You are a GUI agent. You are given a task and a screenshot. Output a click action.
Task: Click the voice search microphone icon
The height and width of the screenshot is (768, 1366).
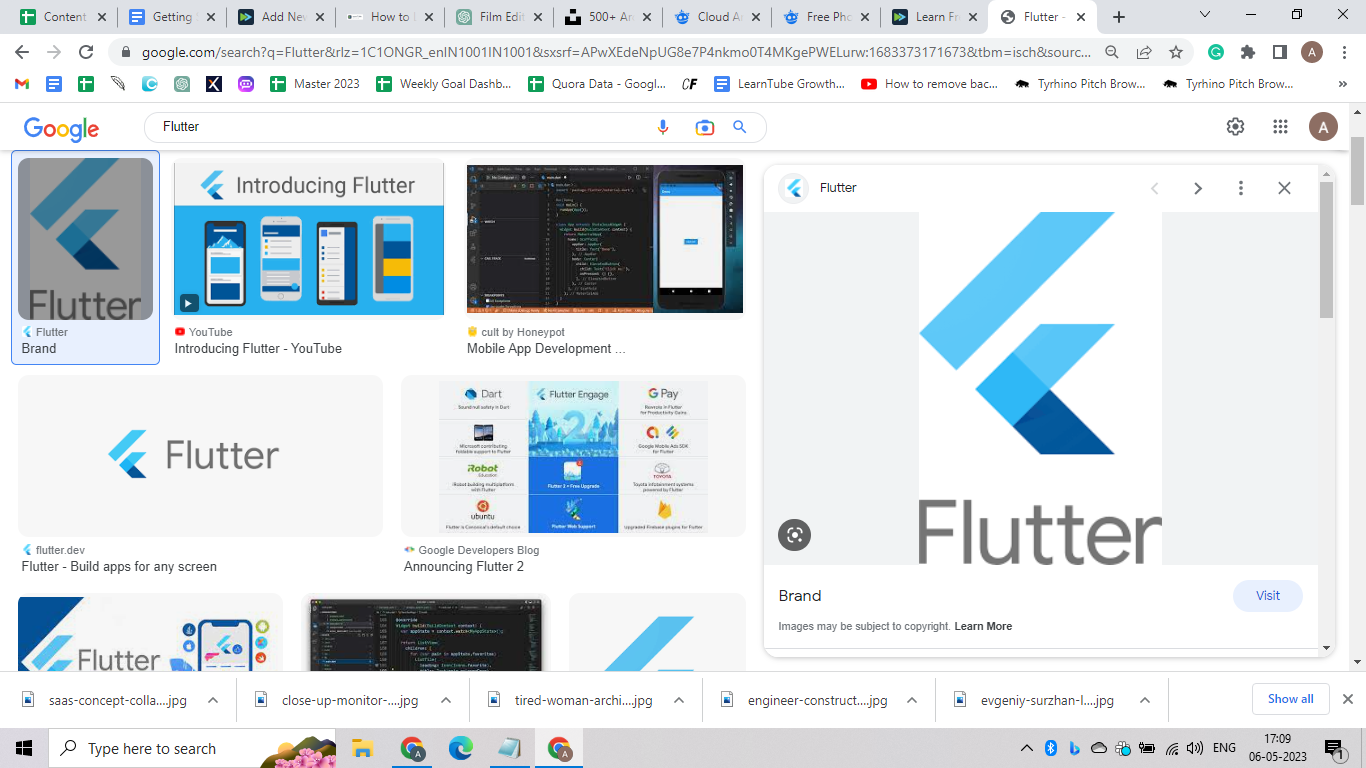point(662,127)
